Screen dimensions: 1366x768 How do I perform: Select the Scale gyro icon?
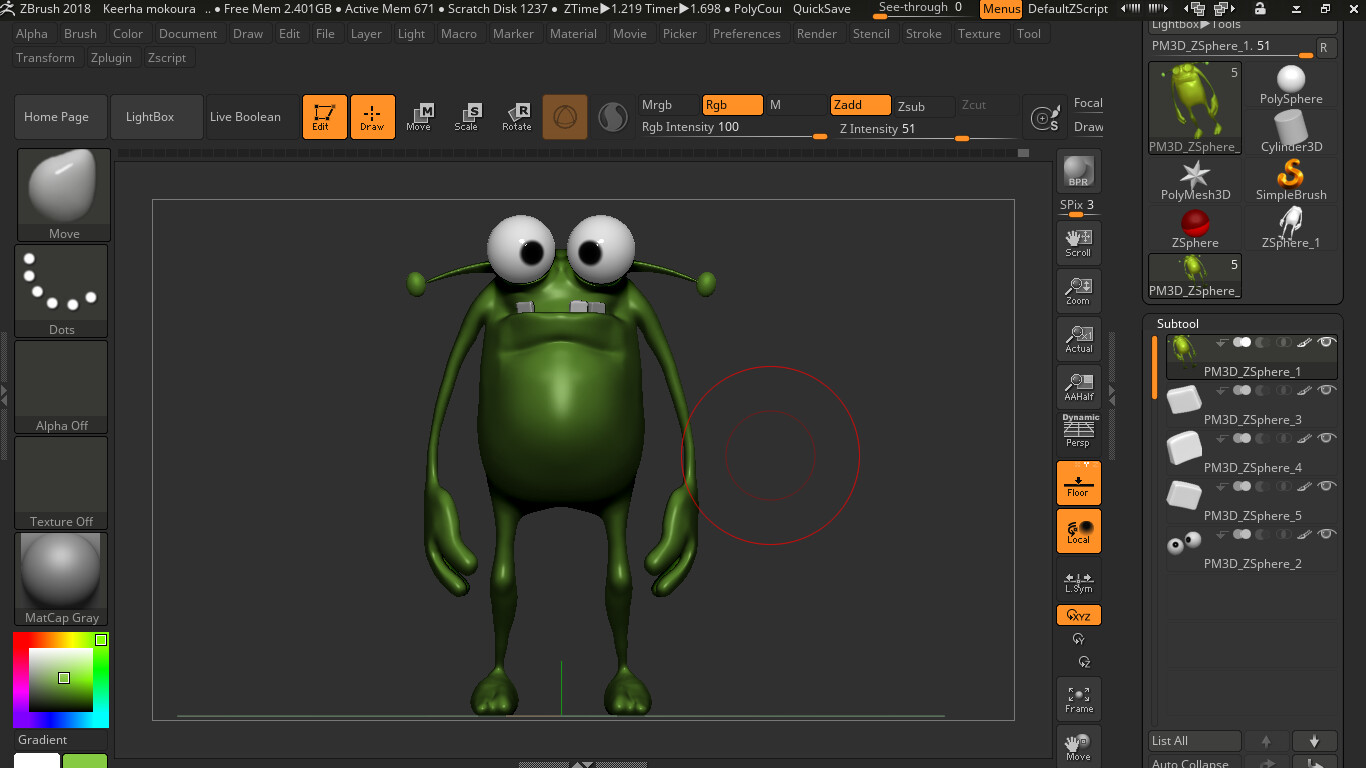(x=468, y=116)
